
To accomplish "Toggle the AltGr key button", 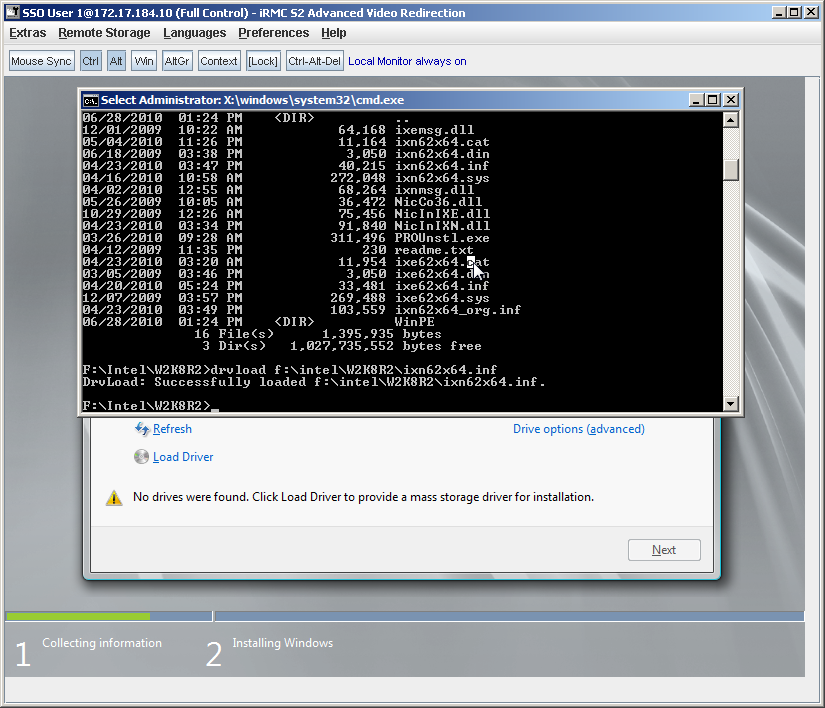I will [x=177, y=61].
